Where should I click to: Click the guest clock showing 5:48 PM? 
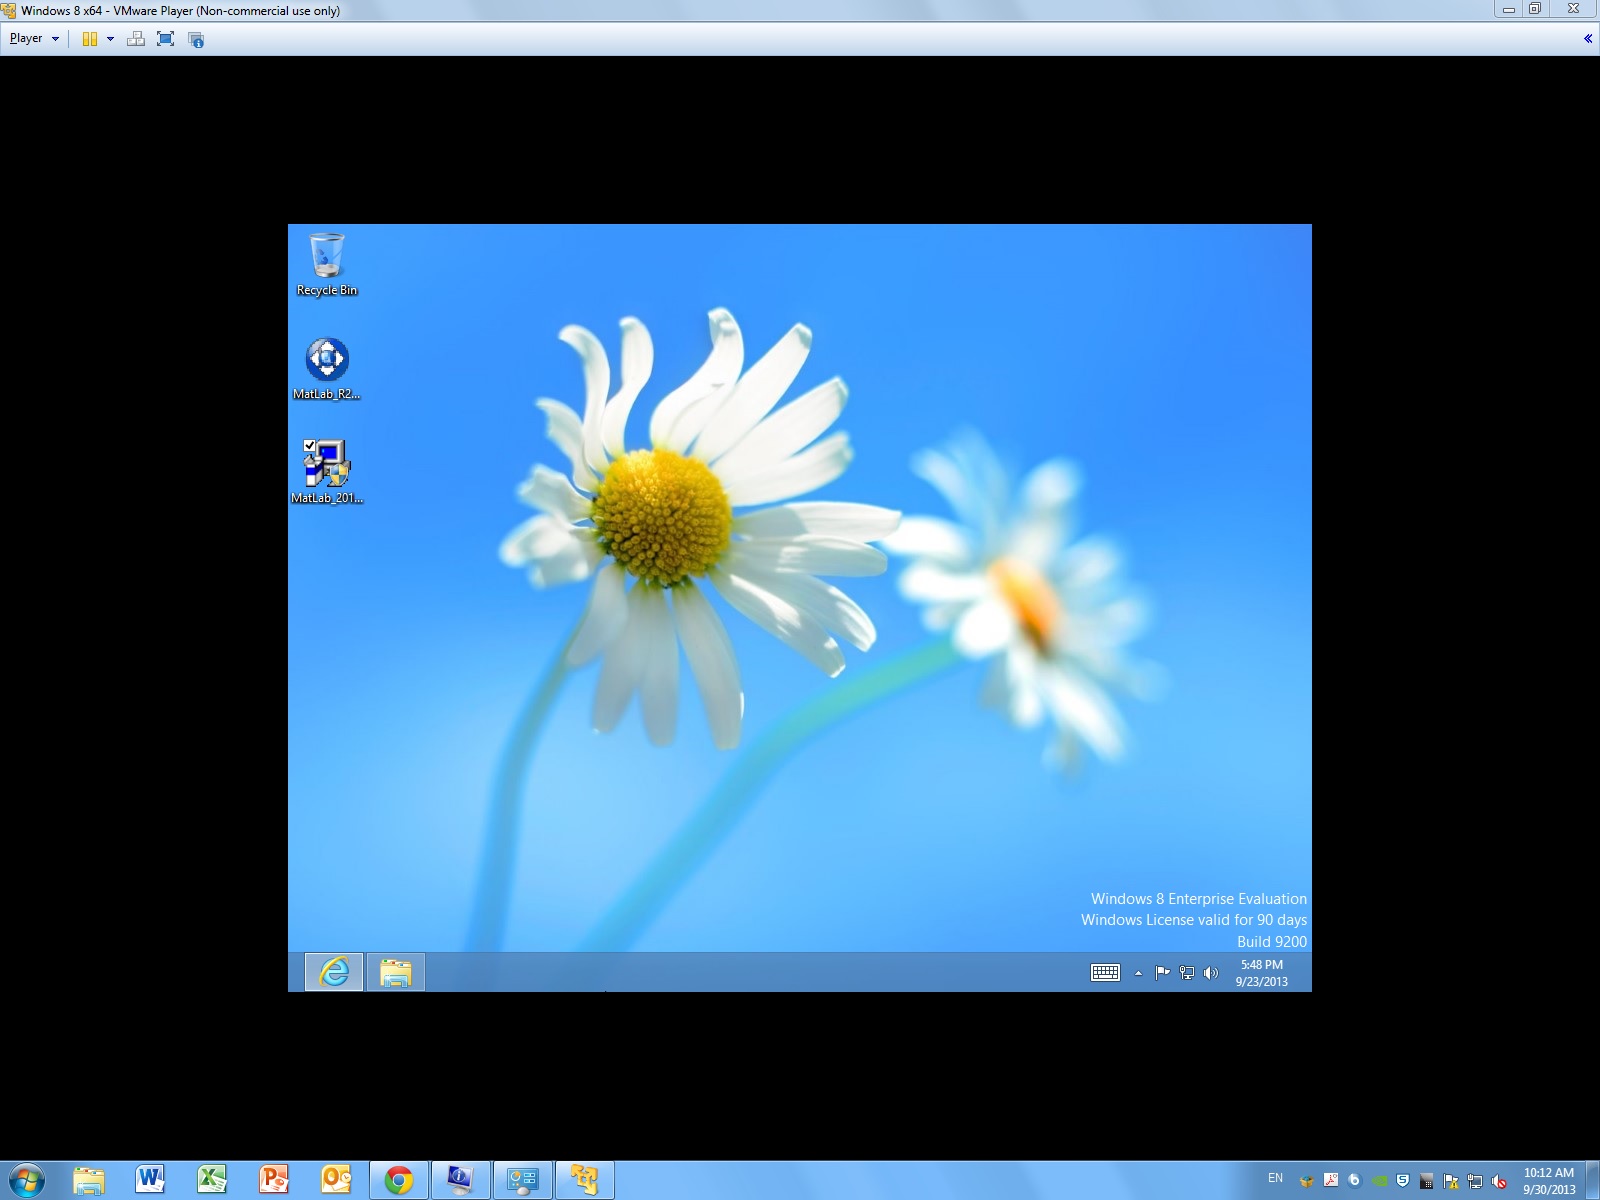tap(1262, 973)
